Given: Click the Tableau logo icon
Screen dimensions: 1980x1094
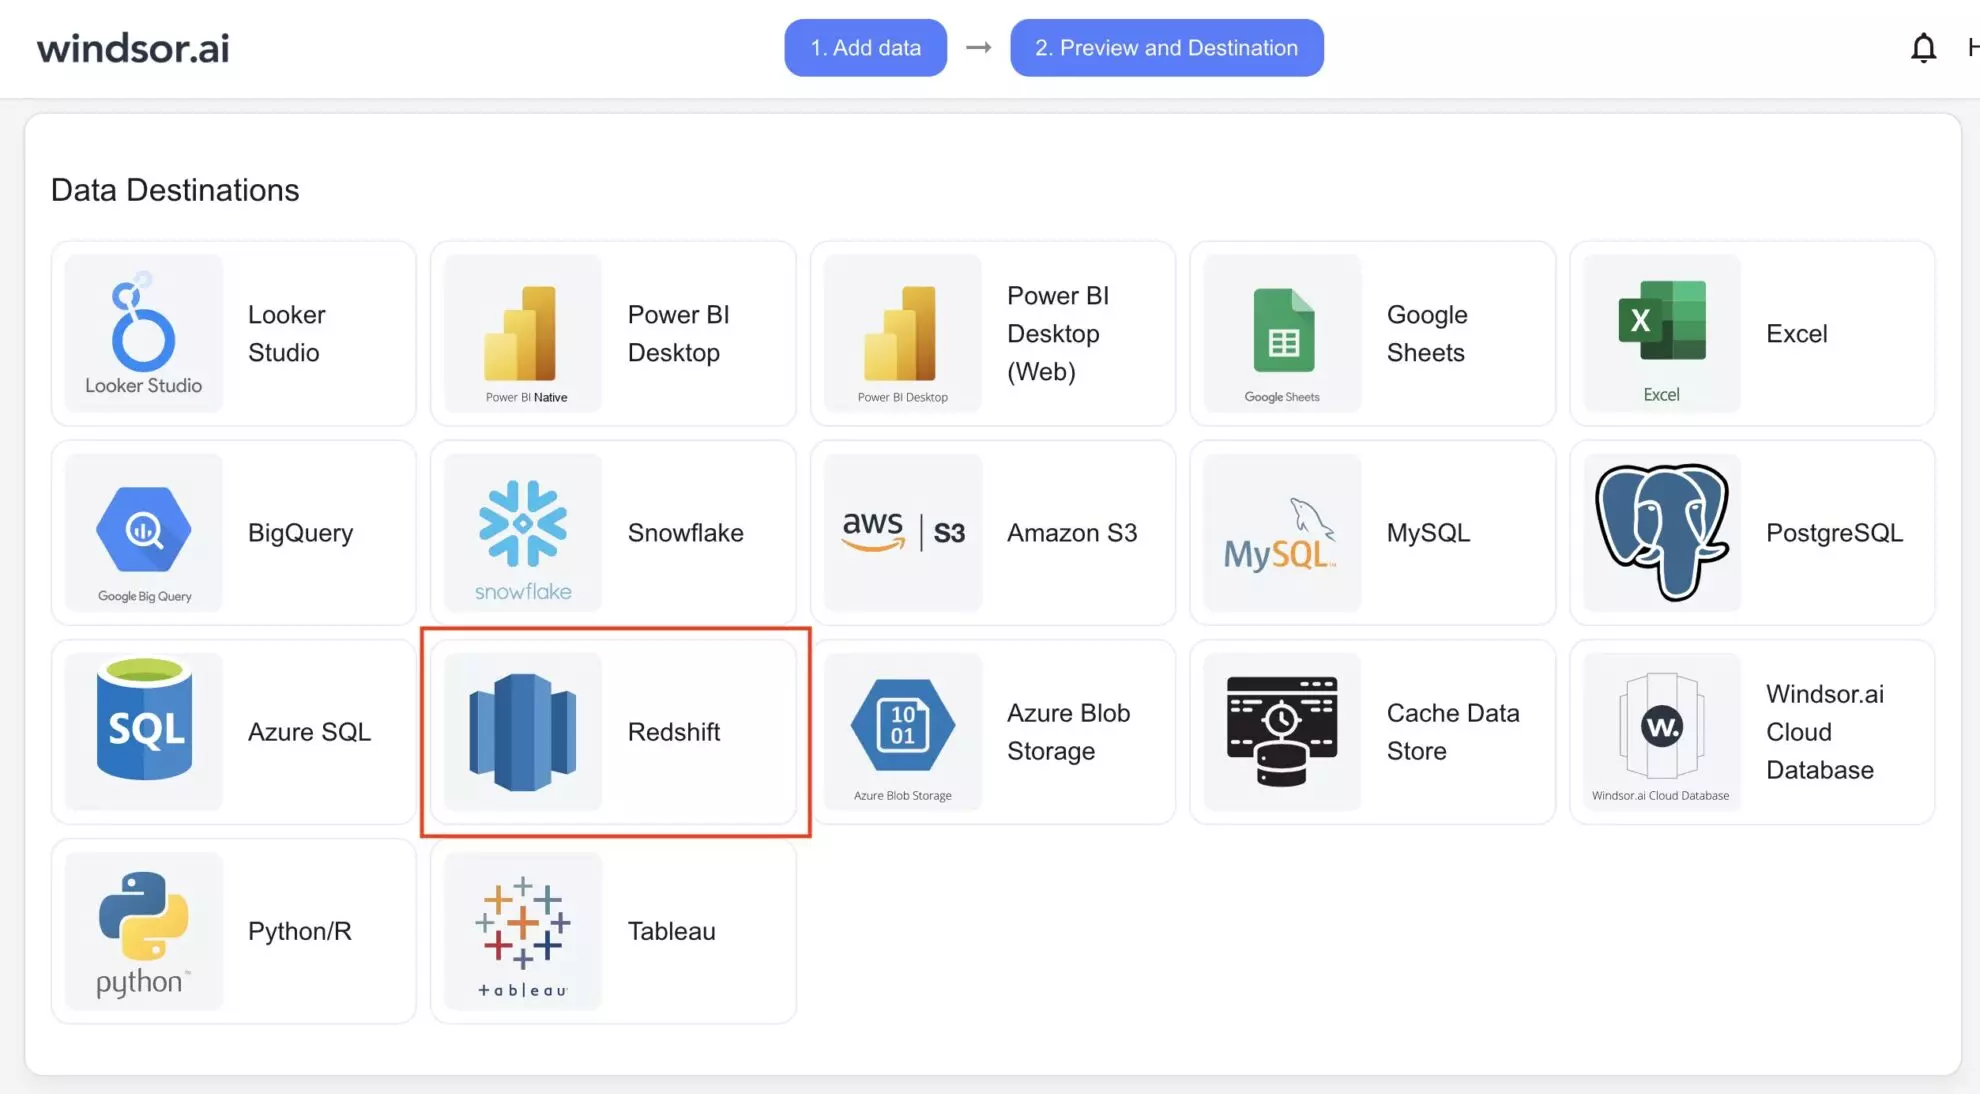Looking at the screenshot, I should (523, 931).
